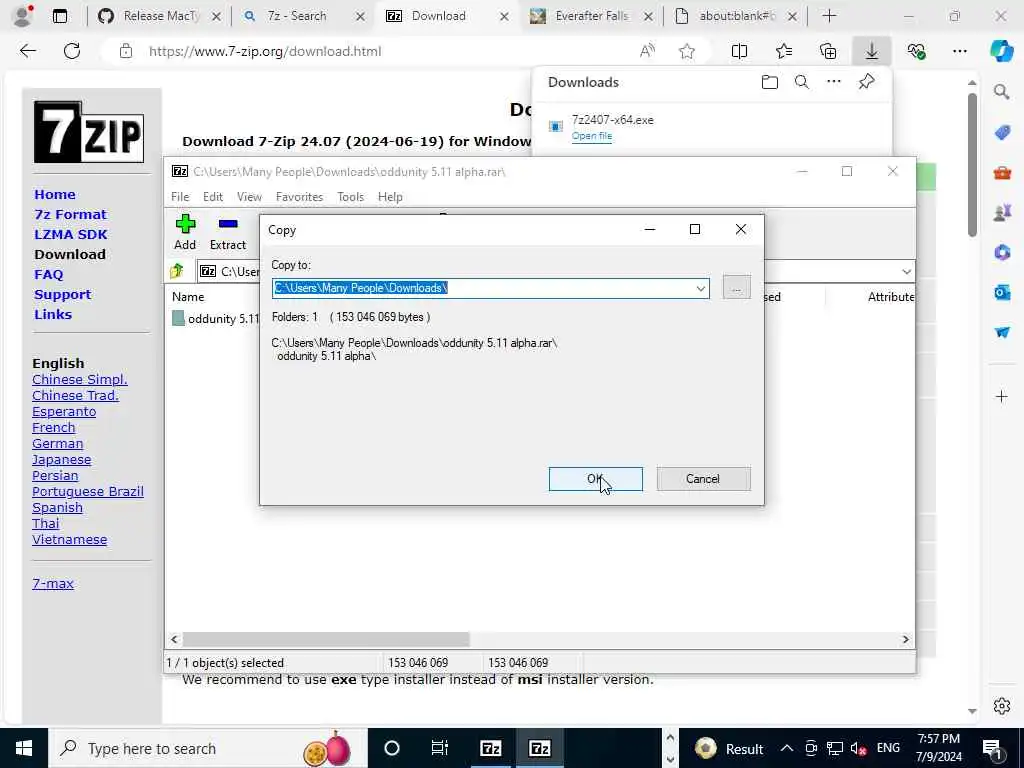Open Browser essentials heart icon
This screenshot has width=1024, height=768.
pos(916,51)
